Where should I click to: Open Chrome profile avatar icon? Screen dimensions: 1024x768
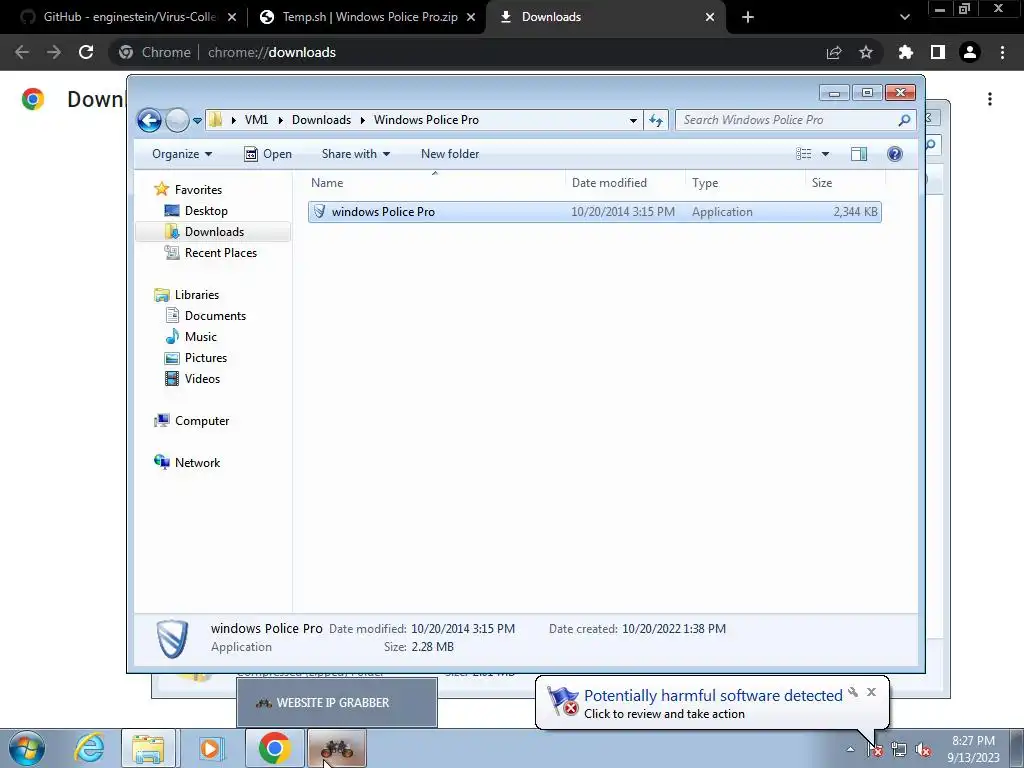[x=970, y=52]
